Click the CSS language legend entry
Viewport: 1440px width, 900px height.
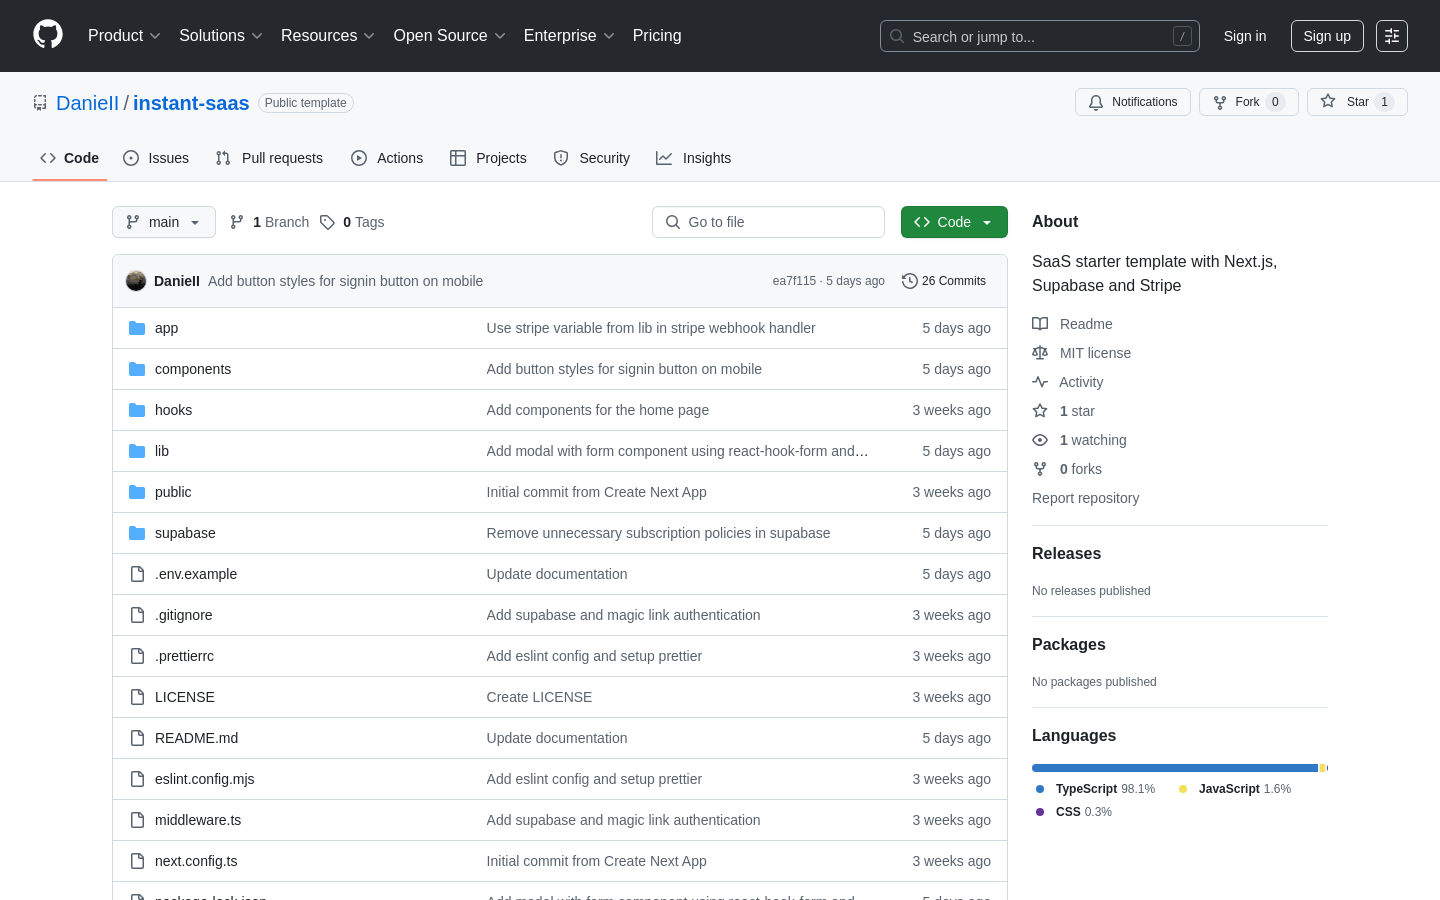point(1074,812)
